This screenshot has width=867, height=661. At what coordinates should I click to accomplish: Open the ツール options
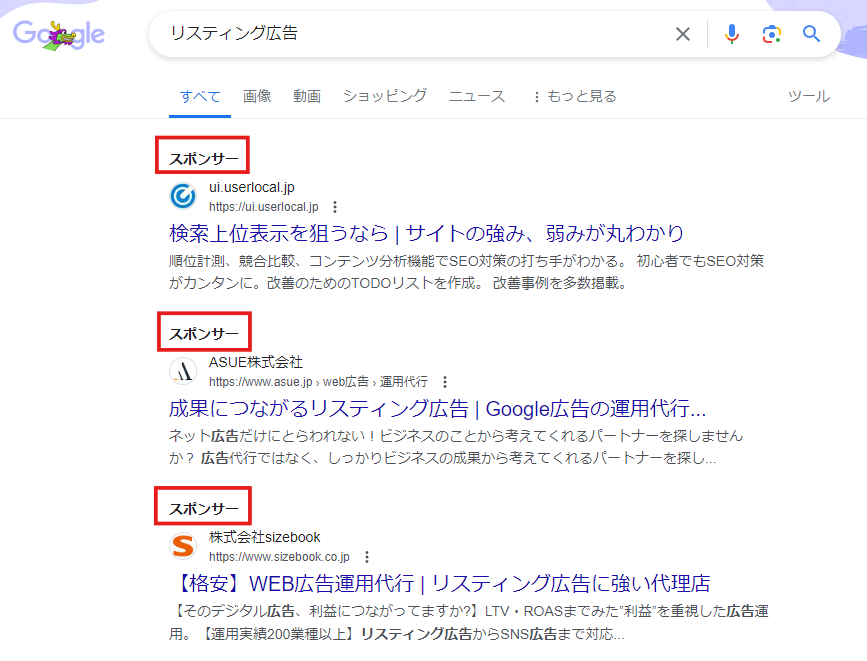tap(809, 96)
